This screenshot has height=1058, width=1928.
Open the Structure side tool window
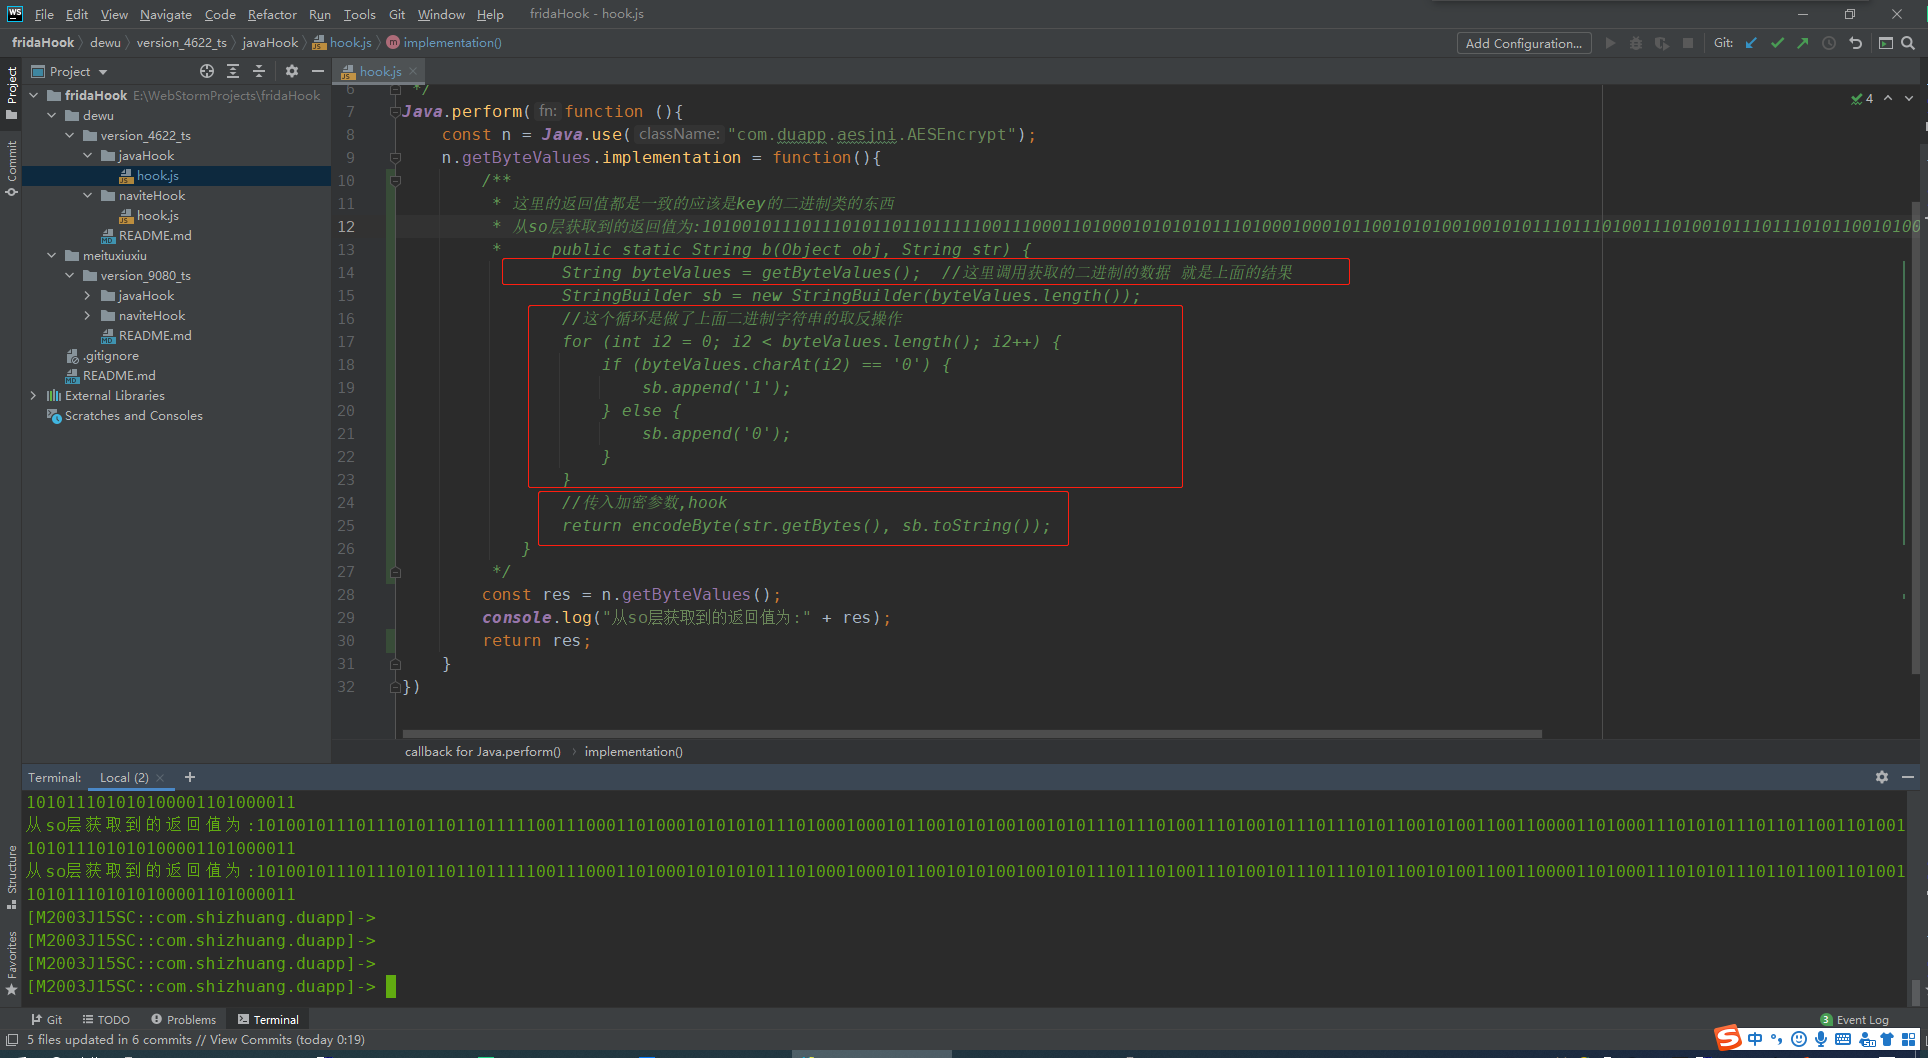coord(12,876)
